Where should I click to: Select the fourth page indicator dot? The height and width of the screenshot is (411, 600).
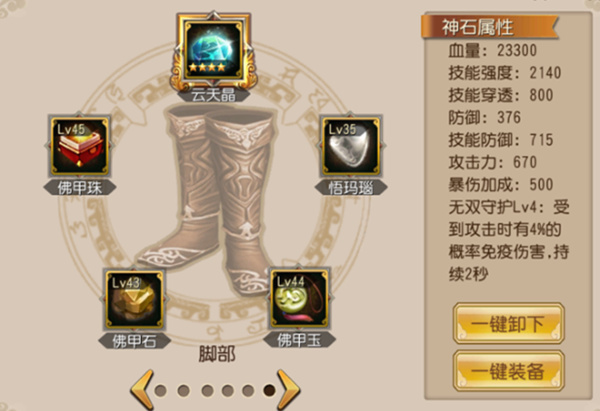click(228, 391)
